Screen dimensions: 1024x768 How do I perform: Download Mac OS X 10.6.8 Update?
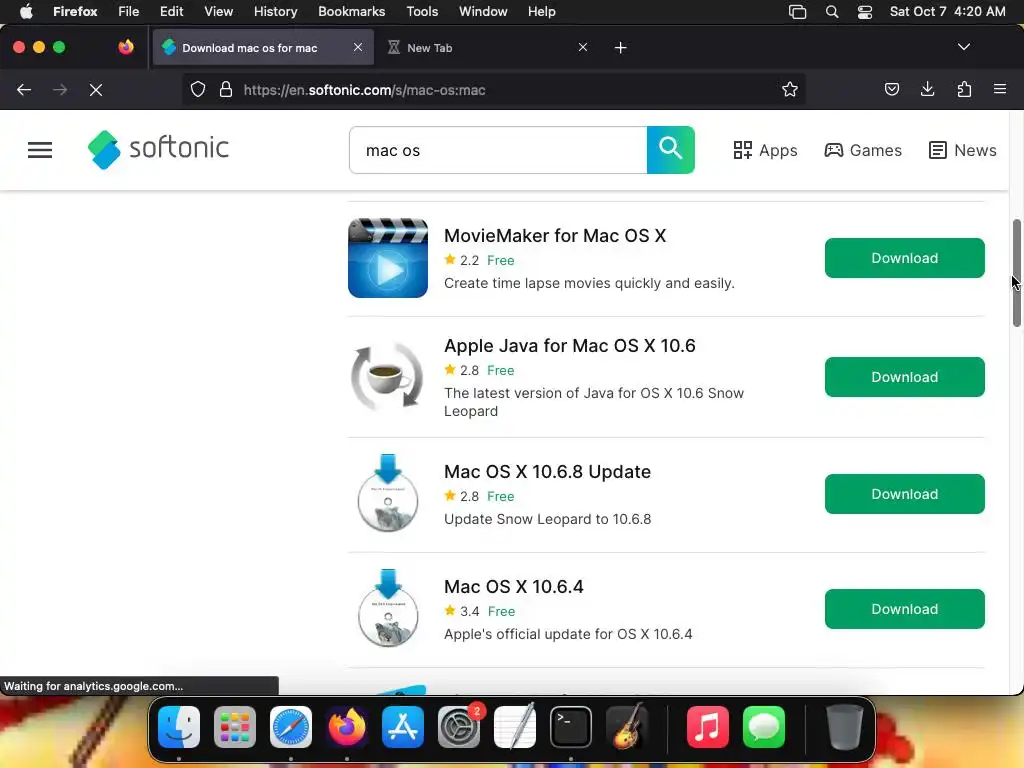tap(904, 494)
